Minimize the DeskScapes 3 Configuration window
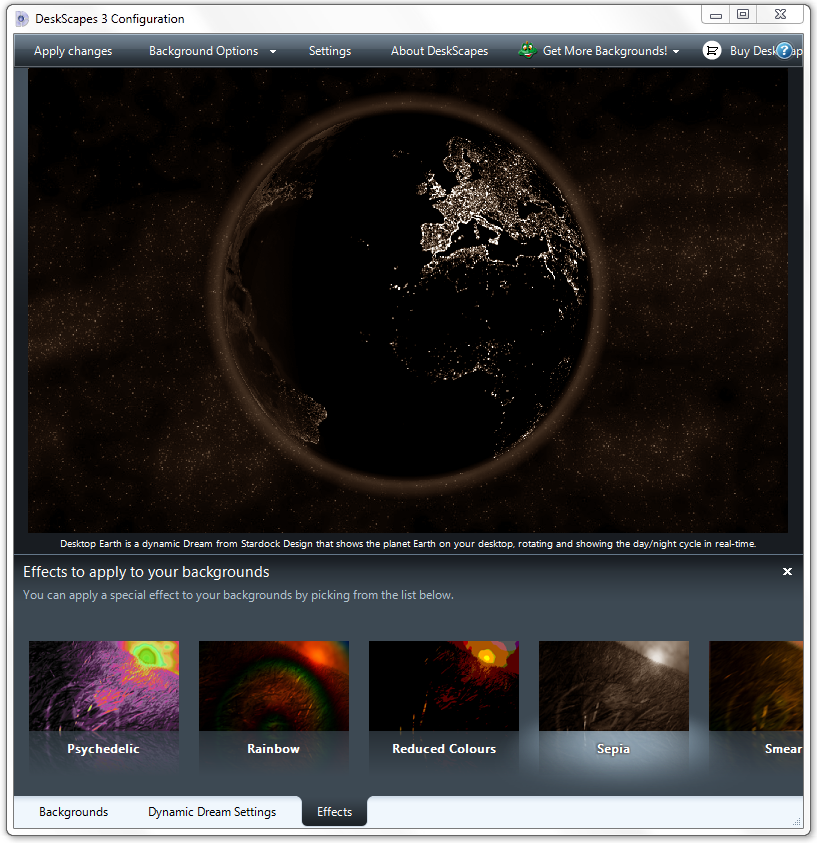The height and width of the screenshot is (843, 817). pos(715,15)
